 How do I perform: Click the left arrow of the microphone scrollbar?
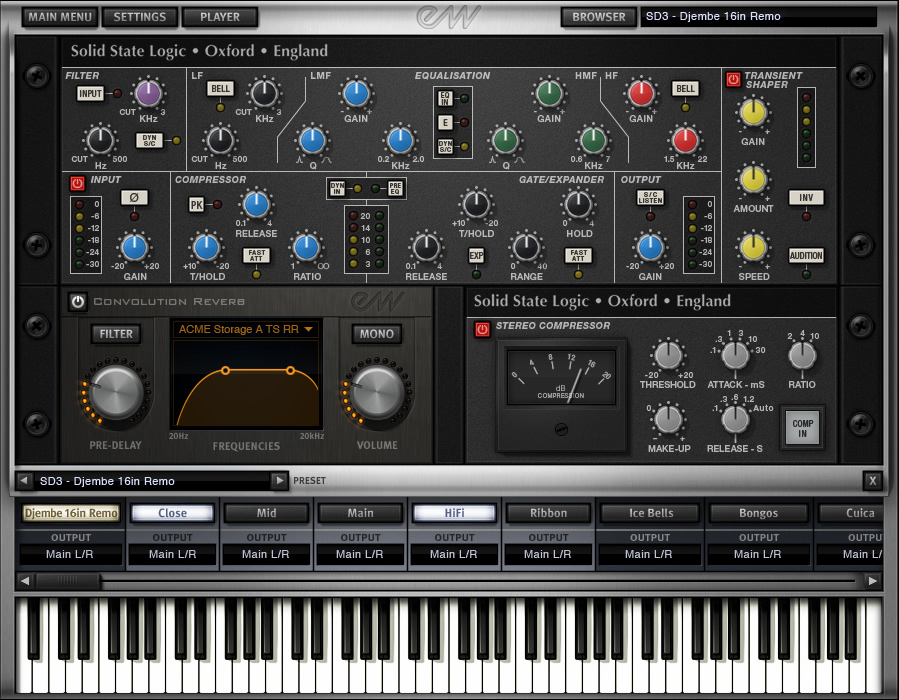[25, 581]
